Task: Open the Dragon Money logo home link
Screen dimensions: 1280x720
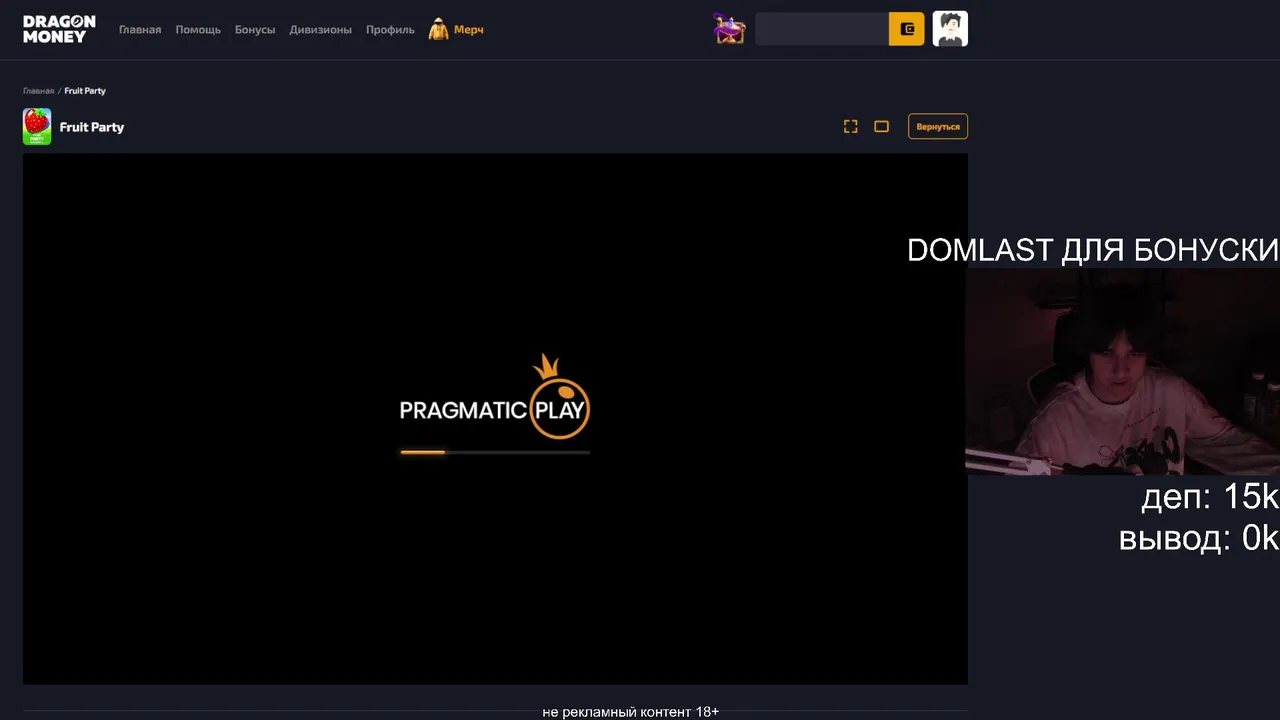Action: tap(59, 29)
